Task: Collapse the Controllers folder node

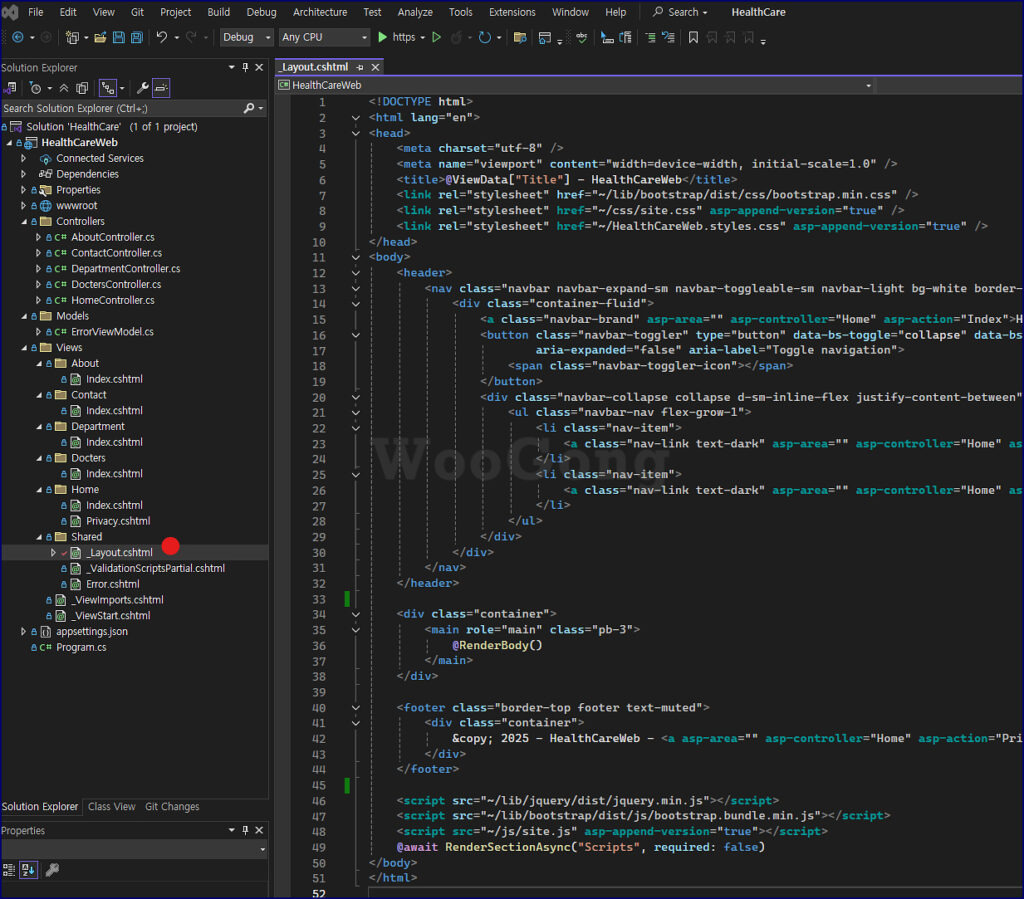Action: tap(24, 221)
